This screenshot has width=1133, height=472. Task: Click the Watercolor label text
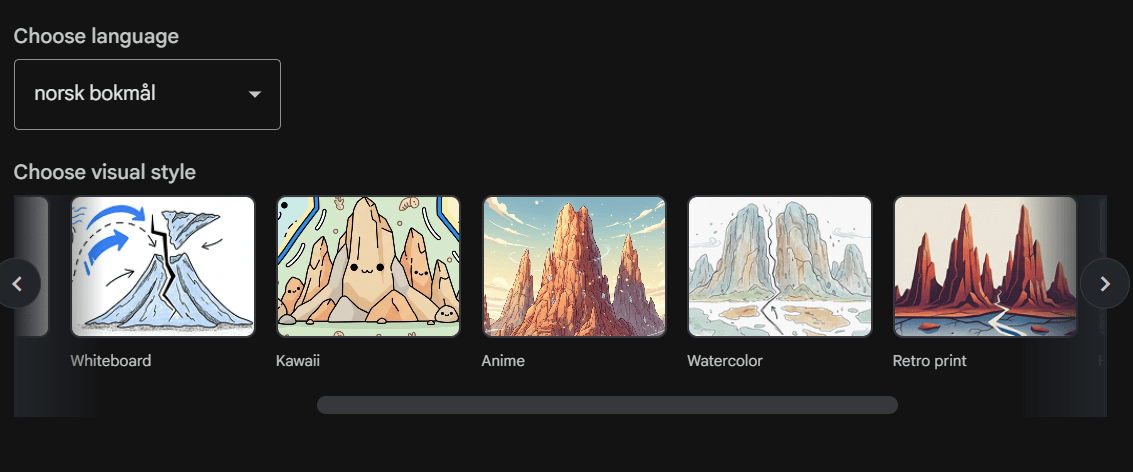tap(725, 361)
